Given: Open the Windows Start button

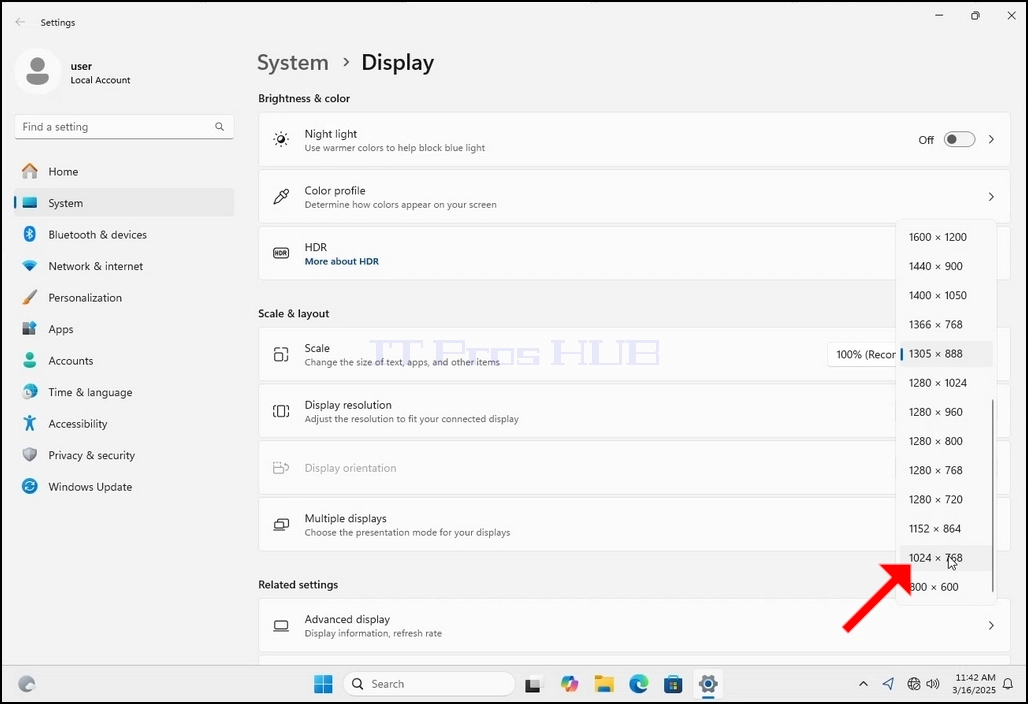Looking at the screenshot, I should pyautogui.click(x=323, y=684).
